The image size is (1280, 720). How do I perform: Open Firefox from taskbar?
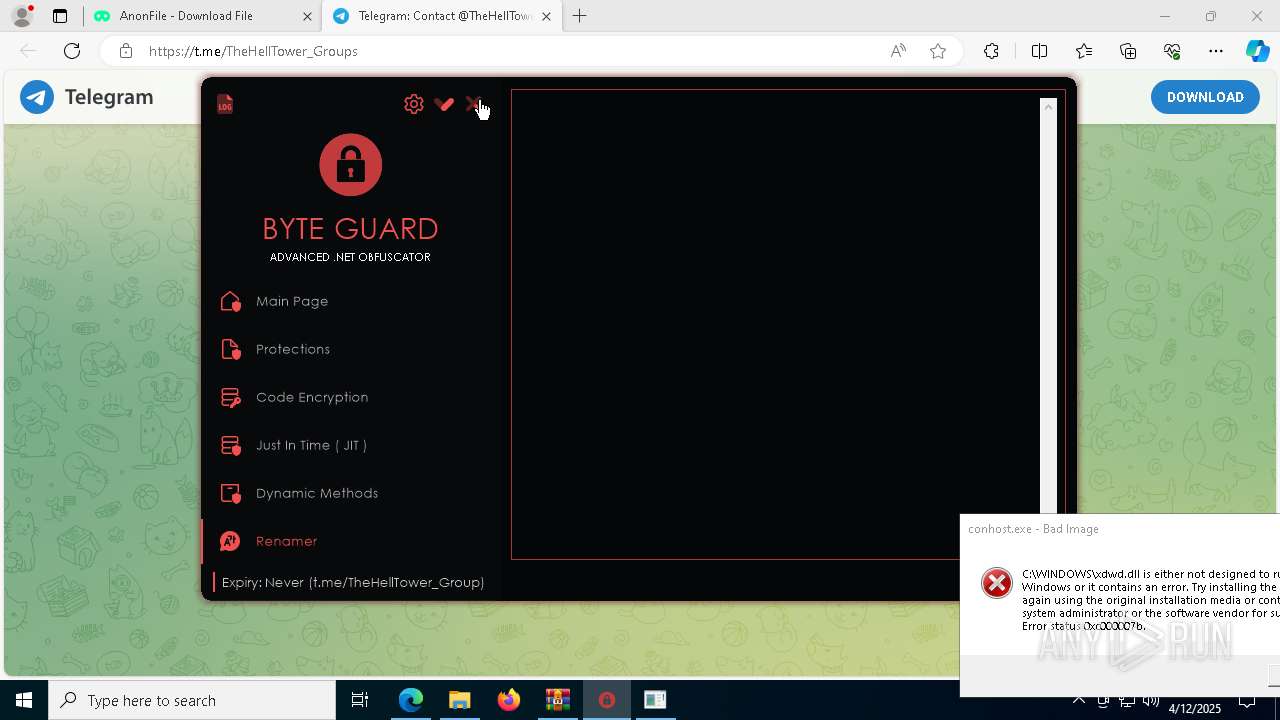(509, 700)
